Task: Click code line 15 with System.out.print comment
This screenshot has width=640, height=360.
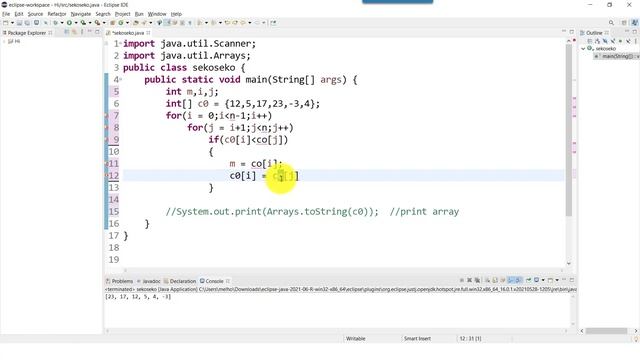Action: click(312, 212)
